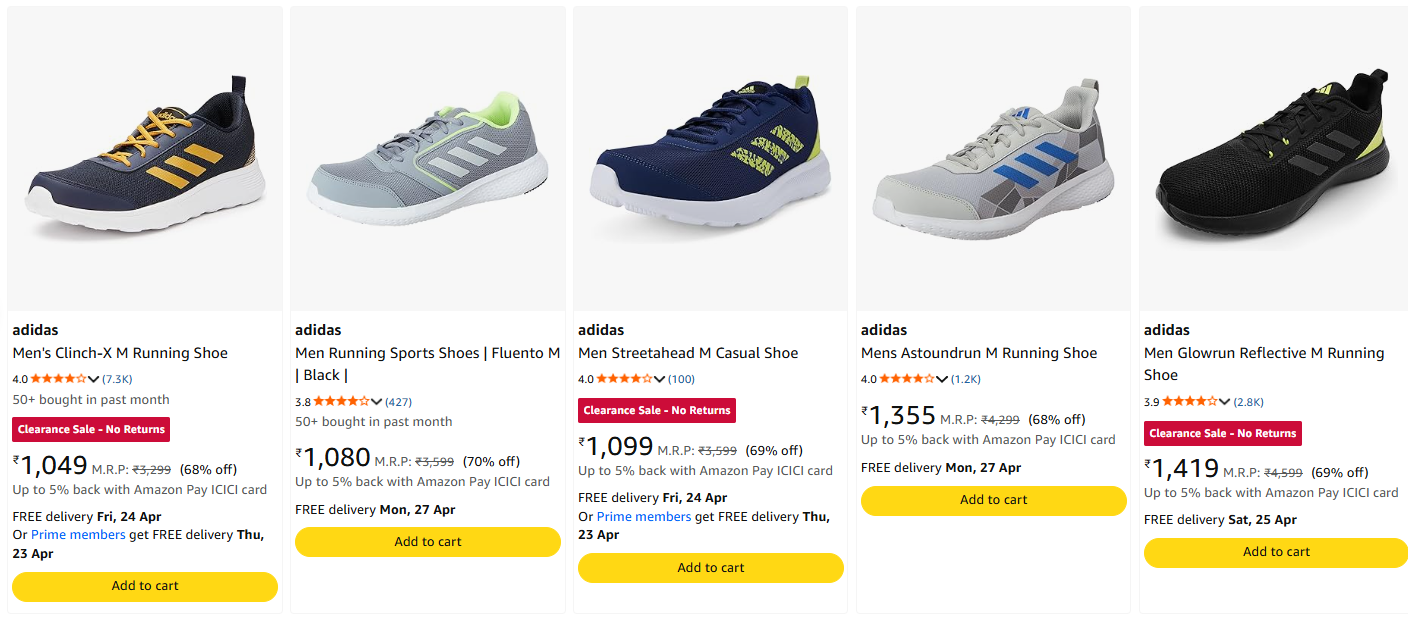Click star rating icons of Glowrun shoe
The height and width of the screenshot is (620, 1408).
point(1190,401)
